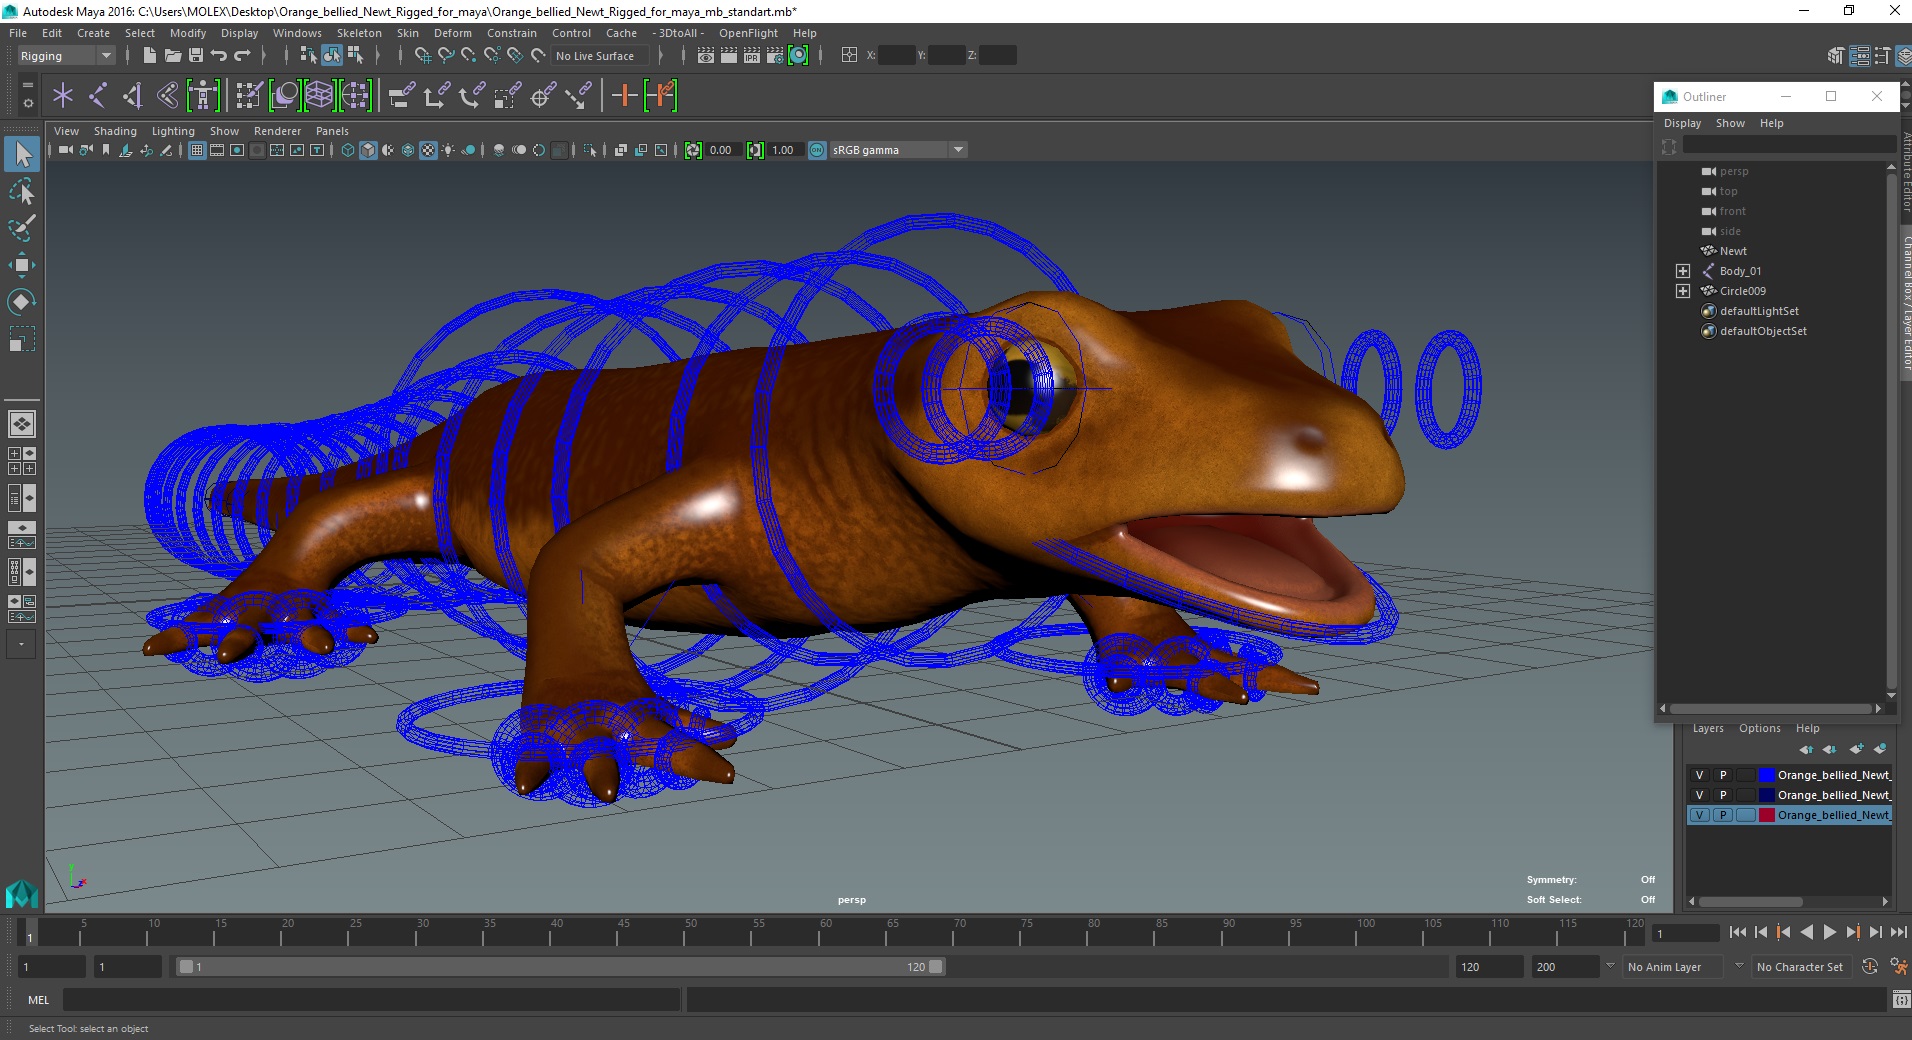The height and width of the screenshot is (1040, 1912).
Task: Toggle visibility V of the blue layer
Action: click(1699, 775)
